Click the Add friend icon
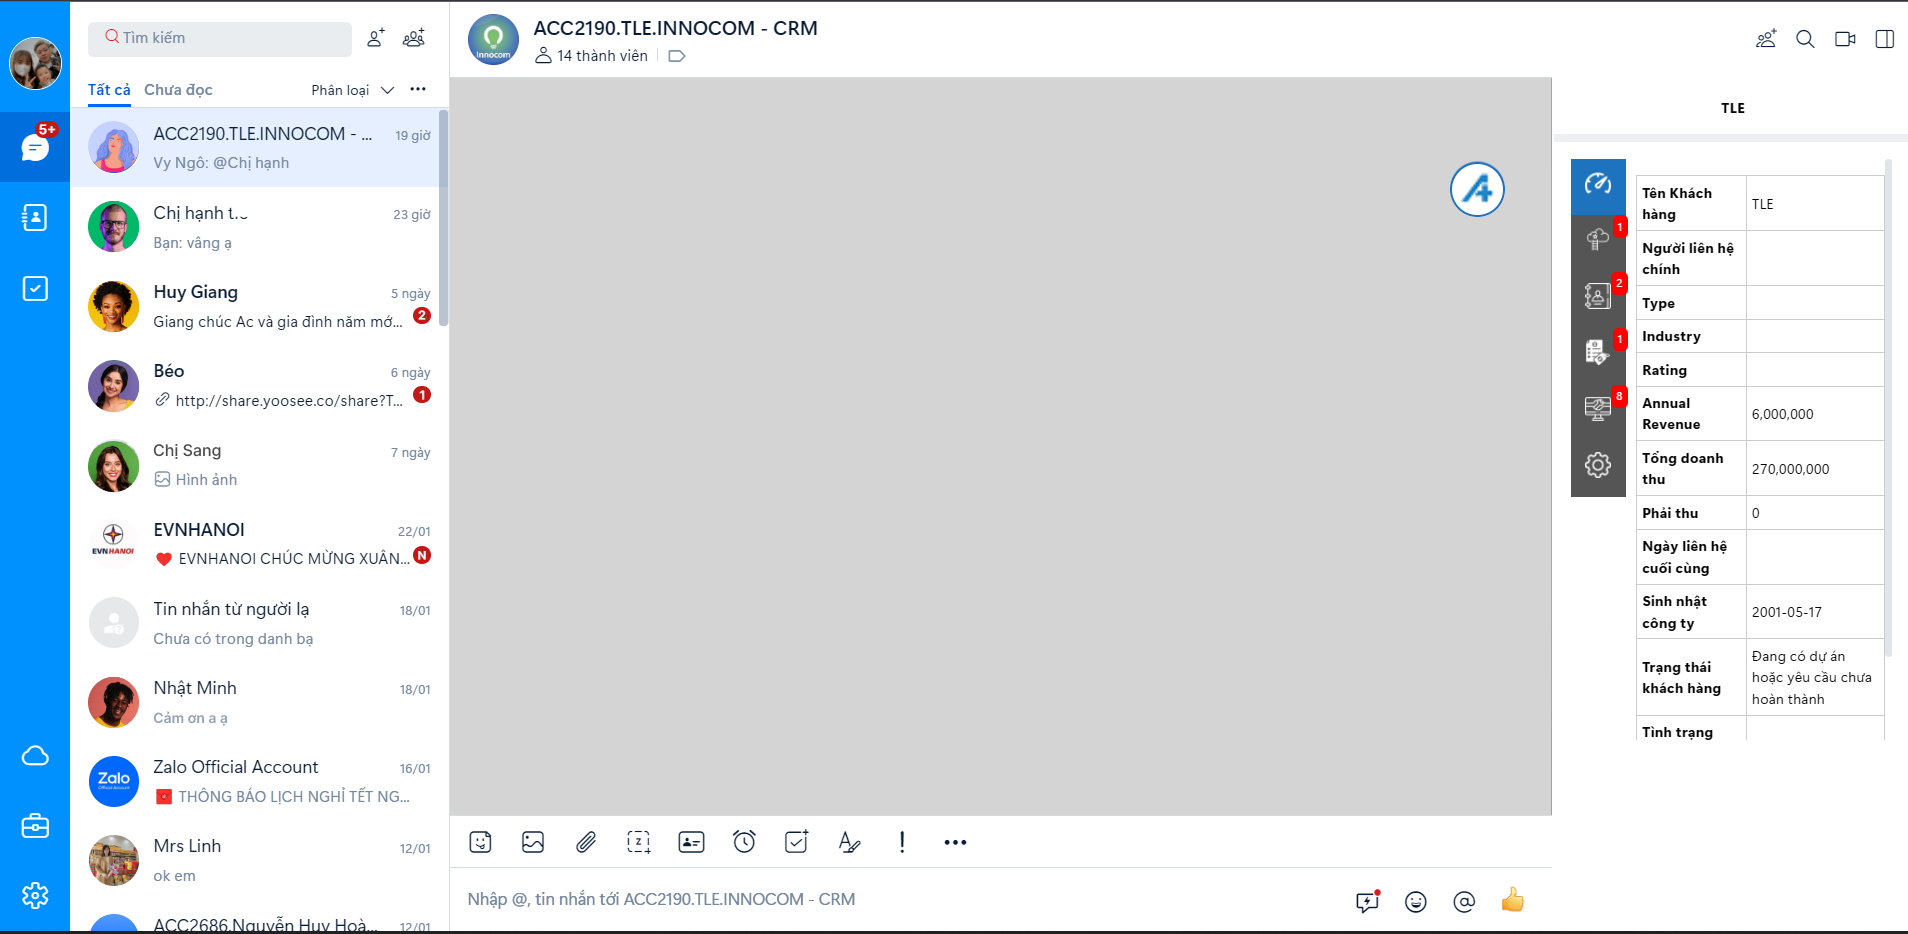 (376, 38)
